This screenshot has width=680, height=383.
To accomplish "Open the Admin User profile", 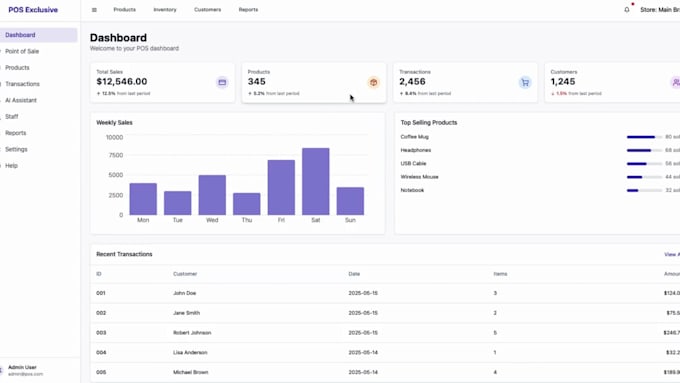I will click(x=25, y=370).
